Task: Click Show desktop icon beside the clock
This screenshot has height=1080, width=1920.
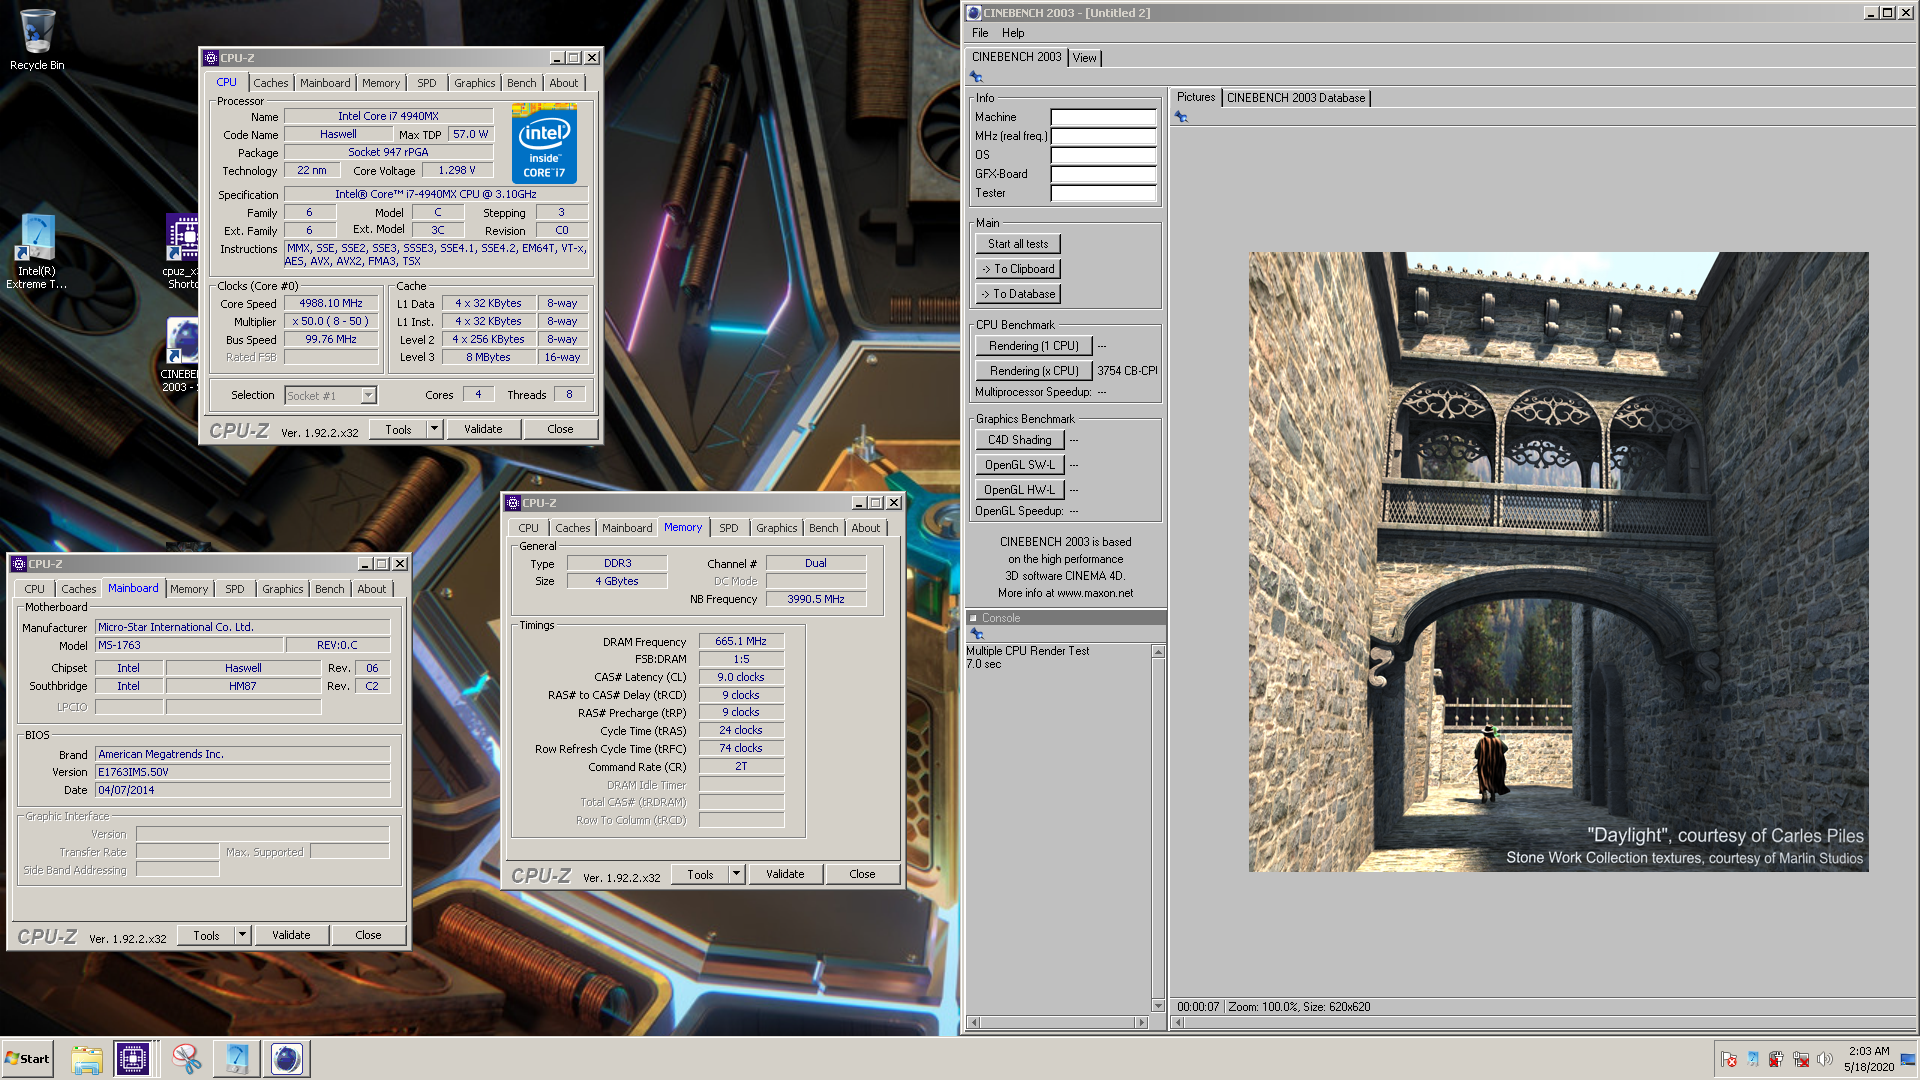Action: (1908, 1059)
